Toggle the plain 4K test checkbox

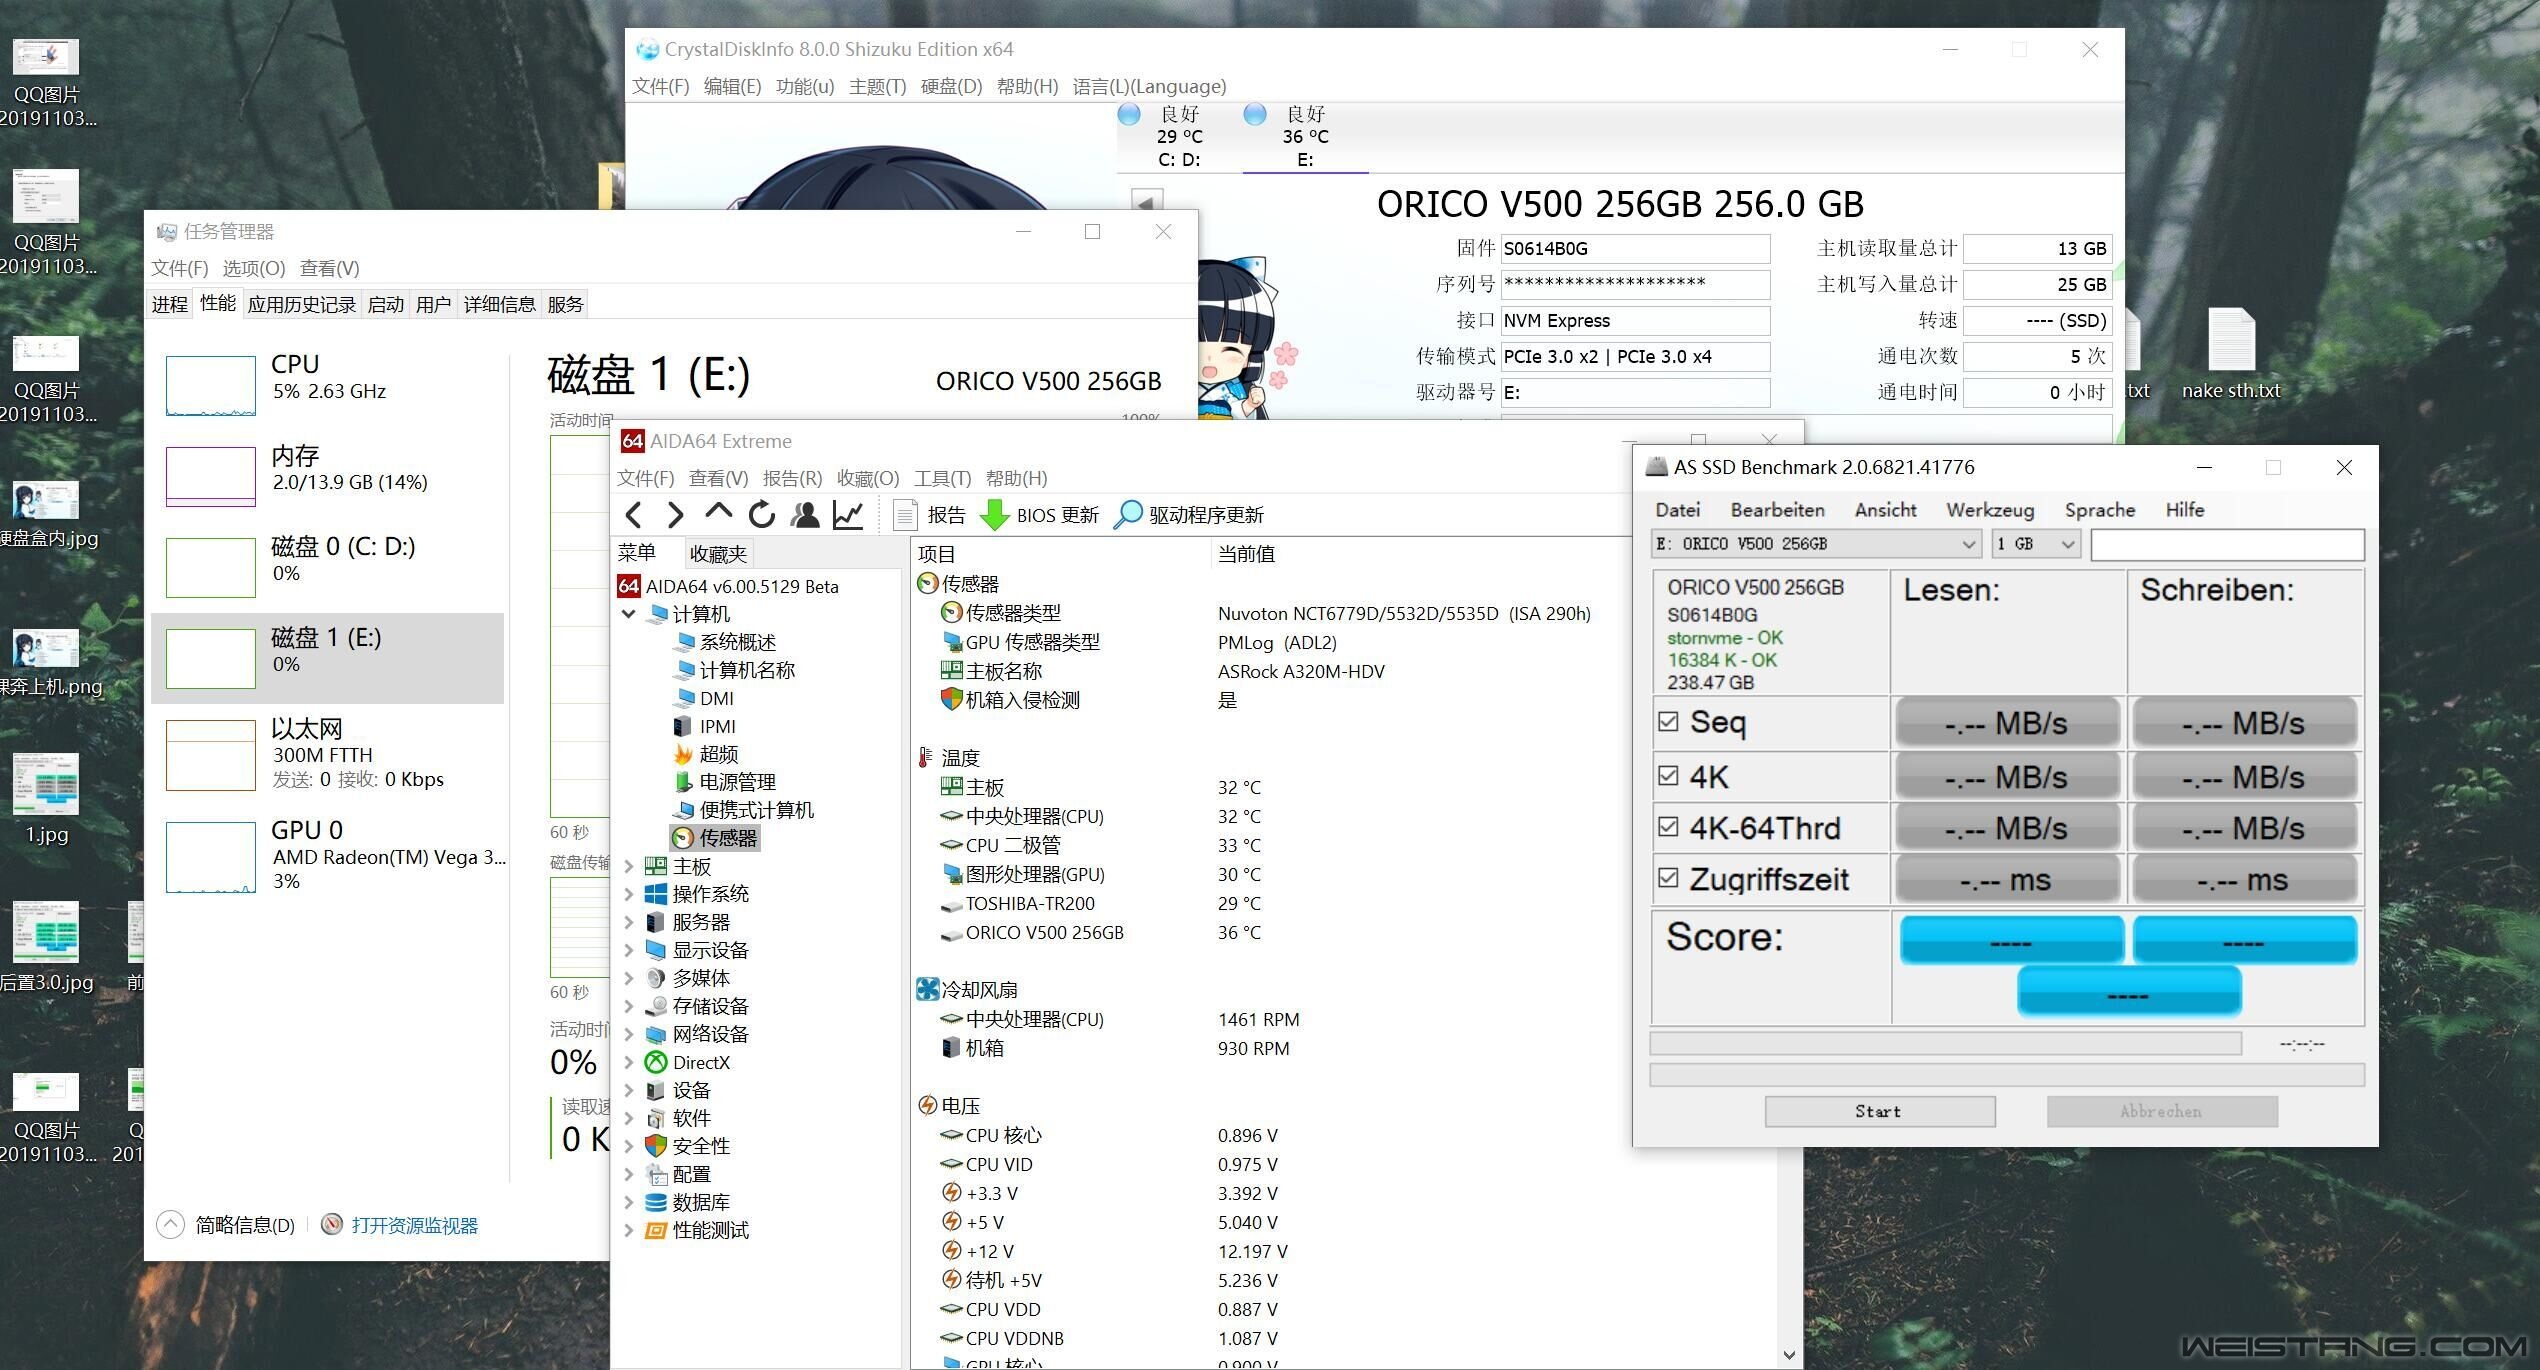click(x=1668, y=775)
